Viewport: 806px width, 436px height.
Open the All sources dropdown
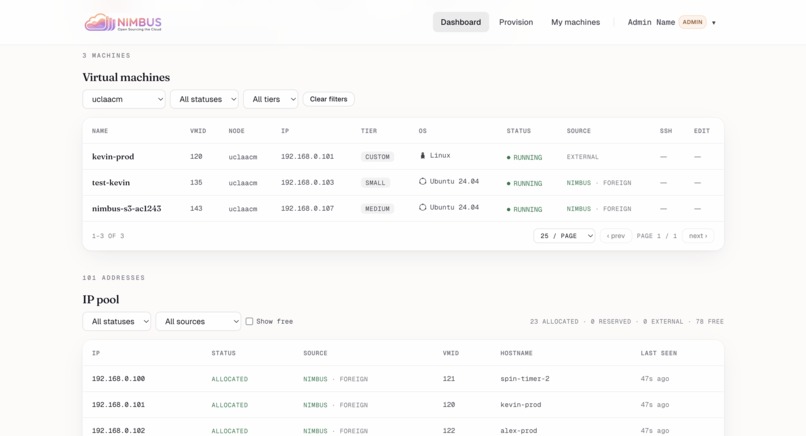198,321
